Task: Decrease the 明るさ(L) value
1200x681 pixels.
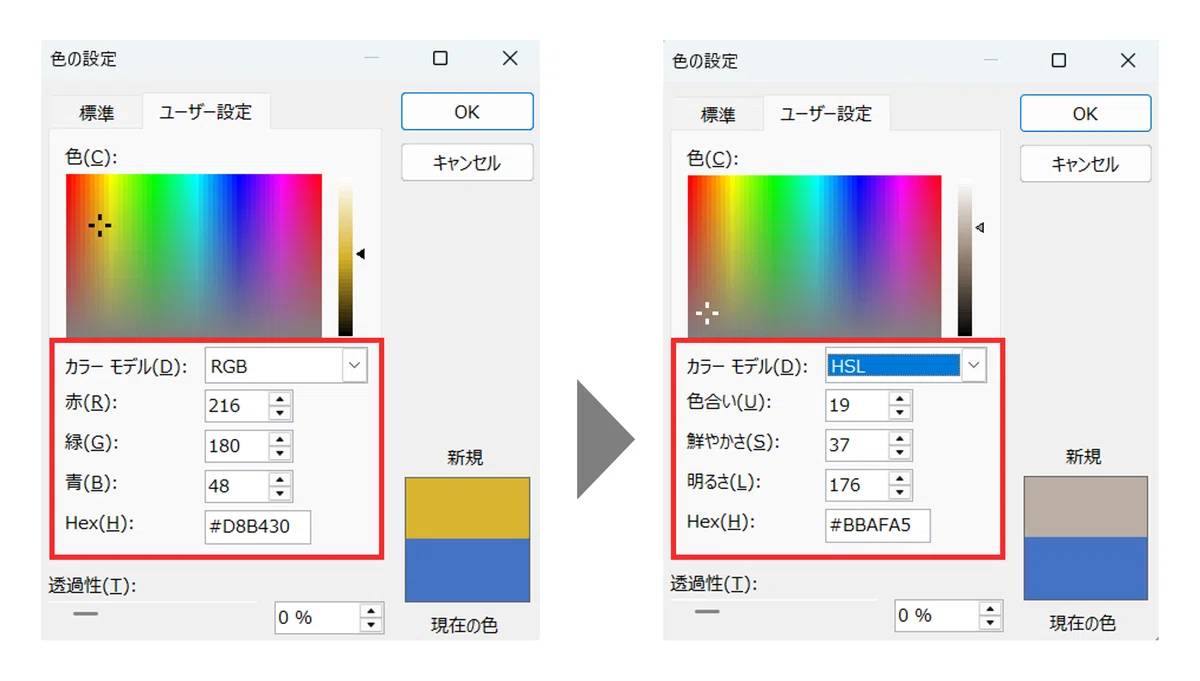Action: (x=901, y=492)
